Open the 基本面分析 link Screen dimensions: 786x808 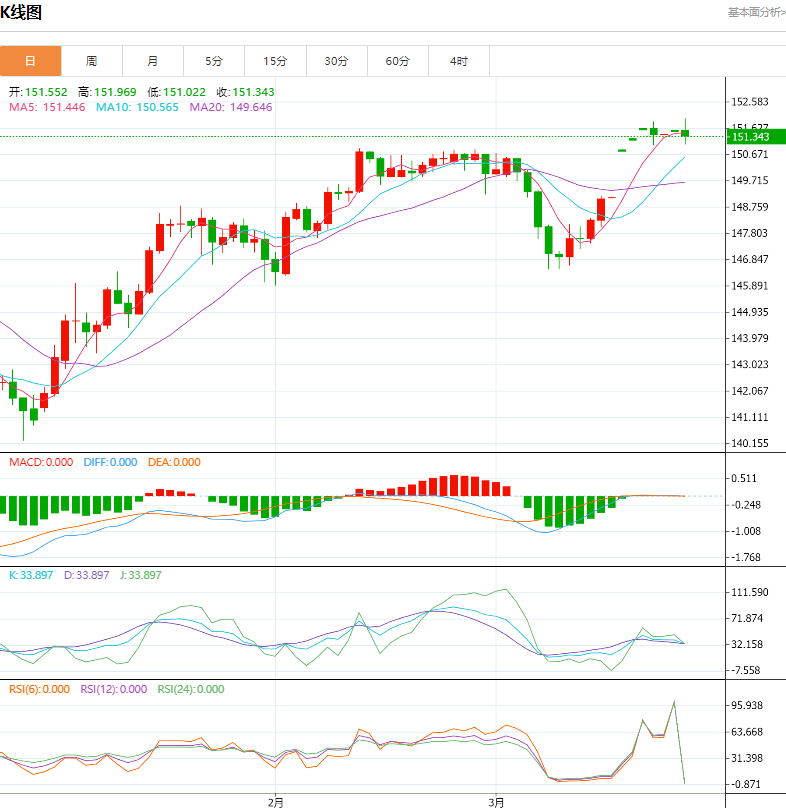pyautogui.click(x=755, y=12)
